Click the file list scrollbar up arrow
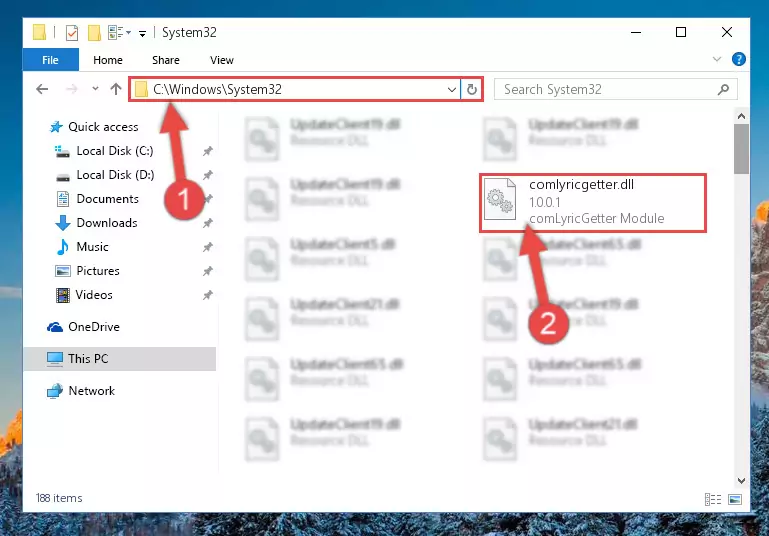Image resolution: width=769 pixels, height=536 pixels. (x=741, y=116)
